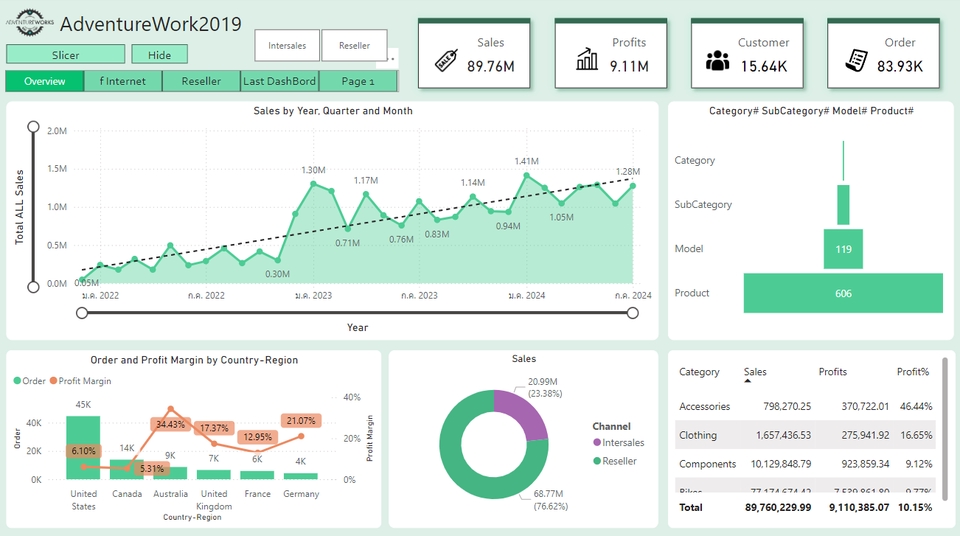Drill into the Product funnel bar
The image size is (960, 536).
(843, 293)
